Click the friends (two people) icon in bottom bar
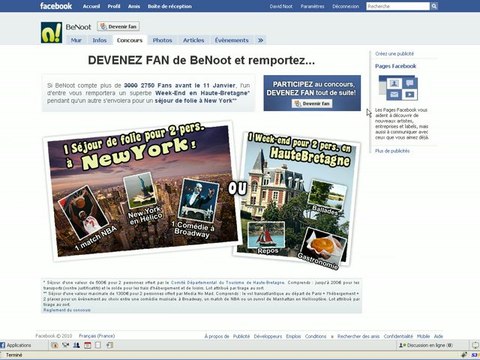Viewport: 480px width, 360px height. click(x=76, y=345)
